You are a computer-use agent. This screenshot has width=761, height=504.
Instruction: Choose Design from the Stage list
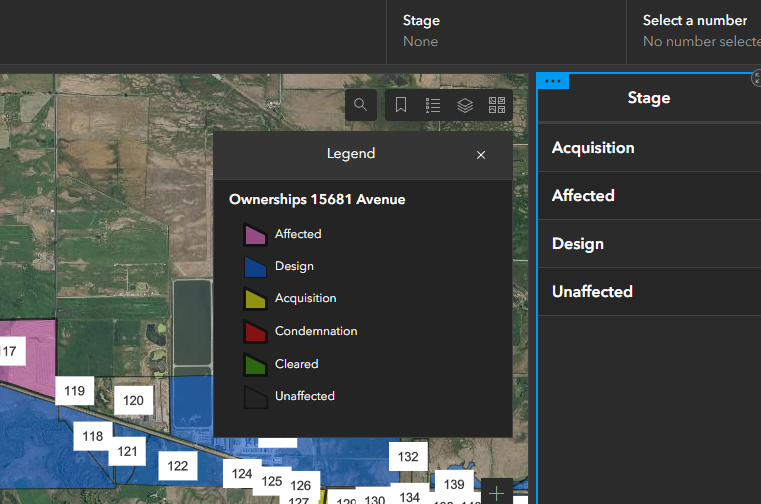578,244
